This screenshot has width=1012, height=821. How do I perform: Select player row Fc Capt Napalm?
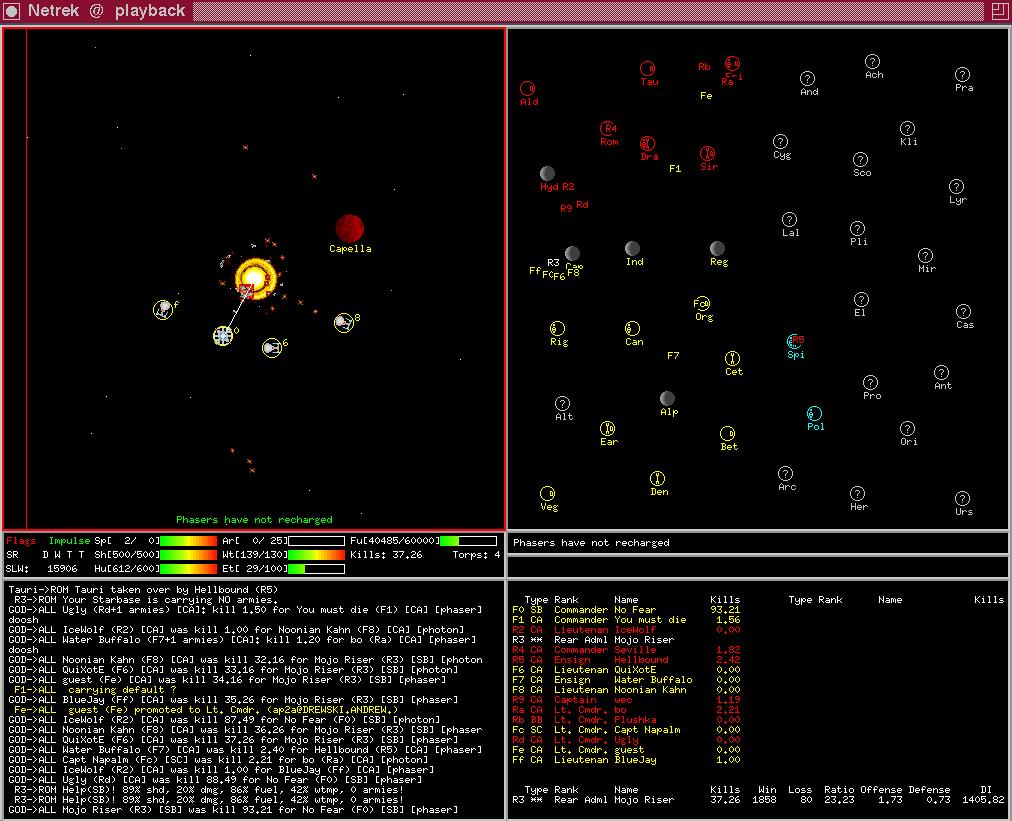click(626, 730)
